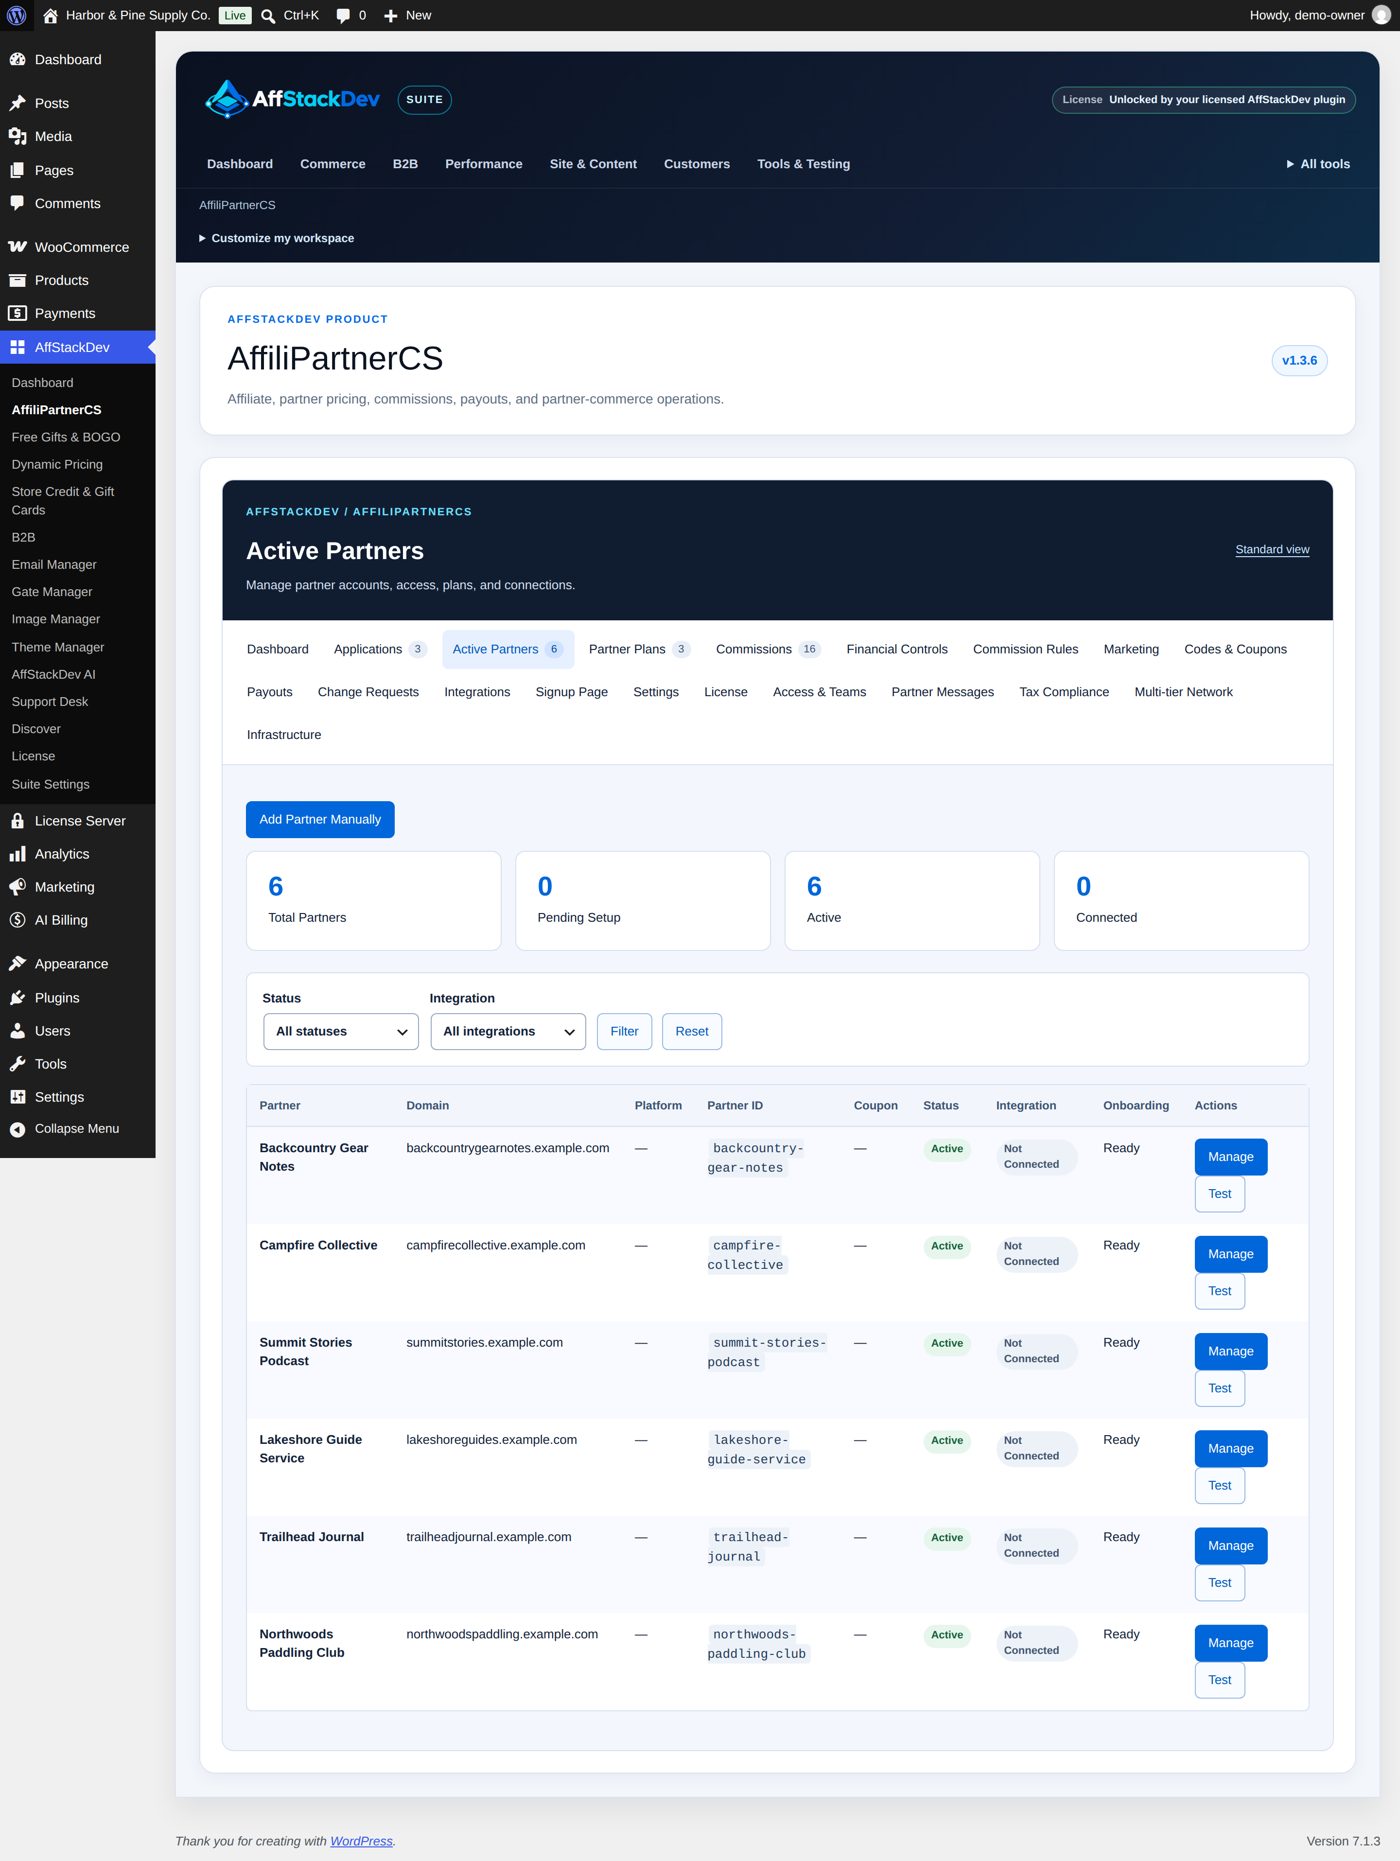Expand the All tools disclosure

coord(1318,164)
